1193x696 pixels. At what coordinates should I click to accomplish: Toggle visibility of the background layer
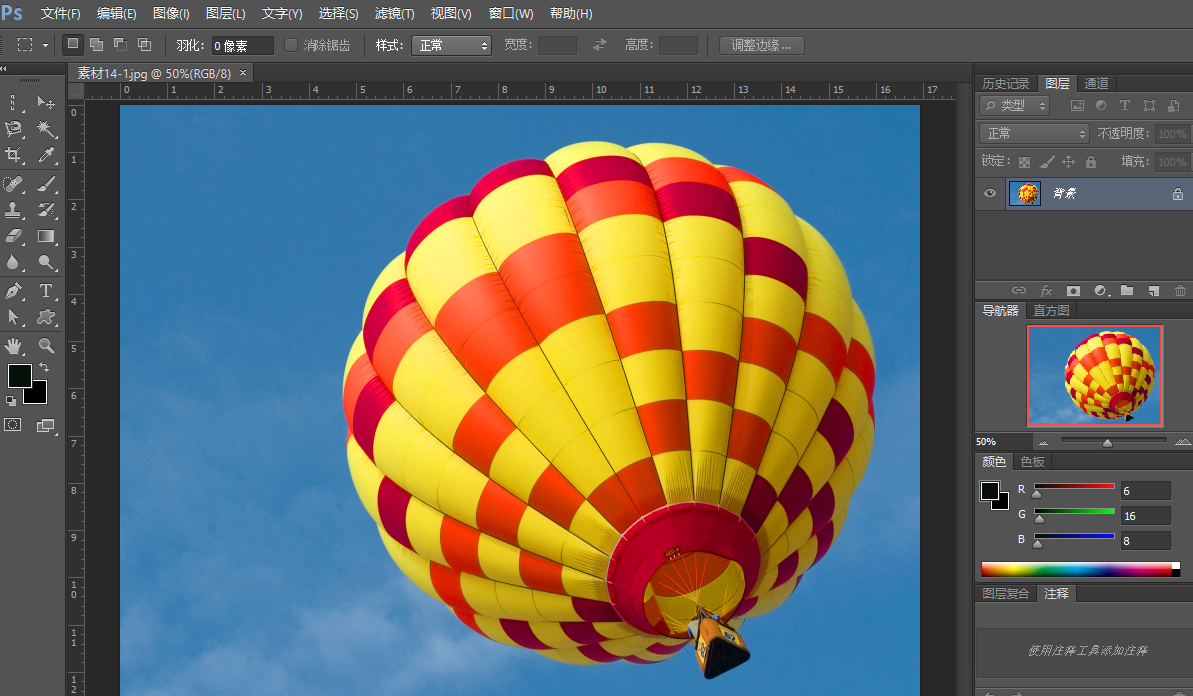coord(989,193)
